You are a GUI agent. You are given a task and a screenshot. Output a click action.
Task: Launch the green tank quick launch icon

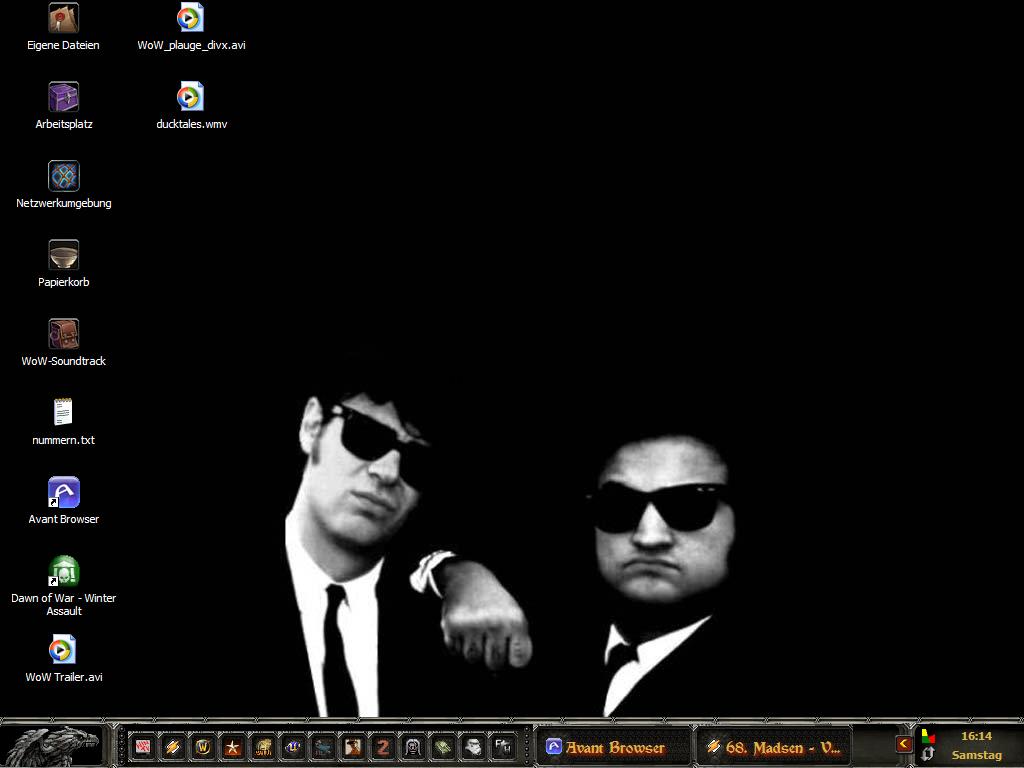[443, 746]
